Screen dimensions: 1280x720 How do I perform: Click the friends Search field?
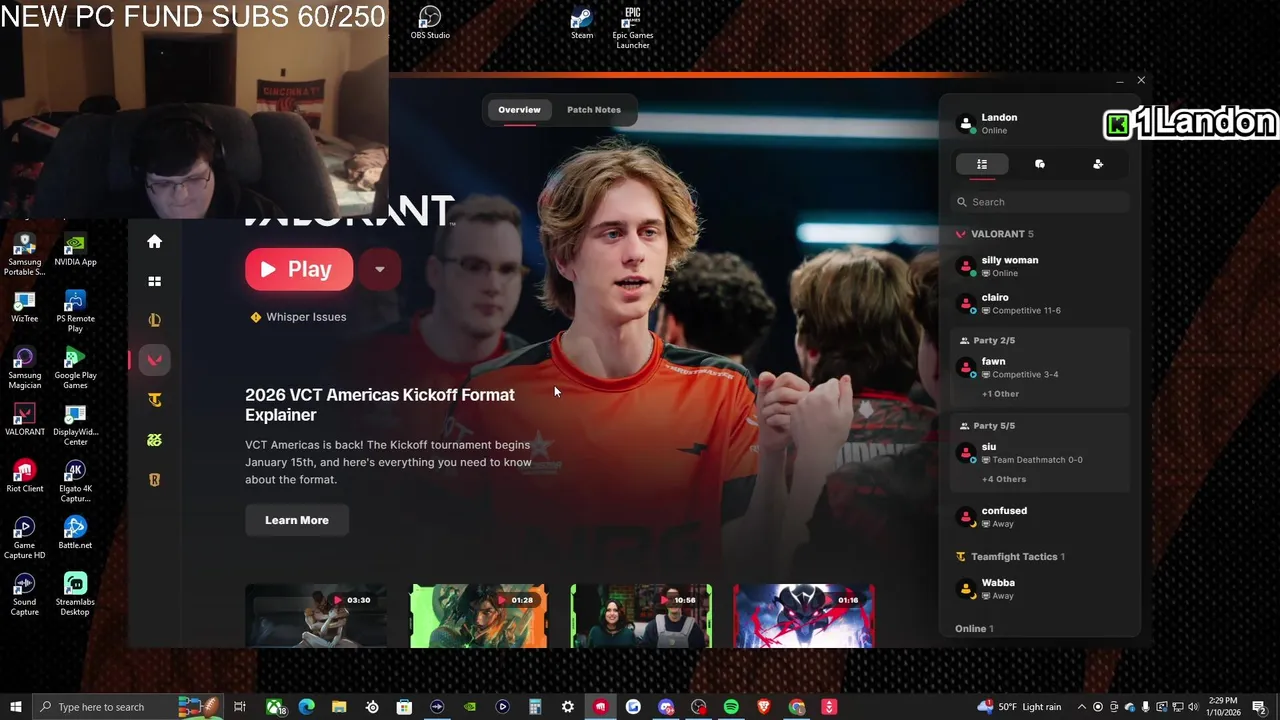pyautogui.click(x=1040, y=202)
